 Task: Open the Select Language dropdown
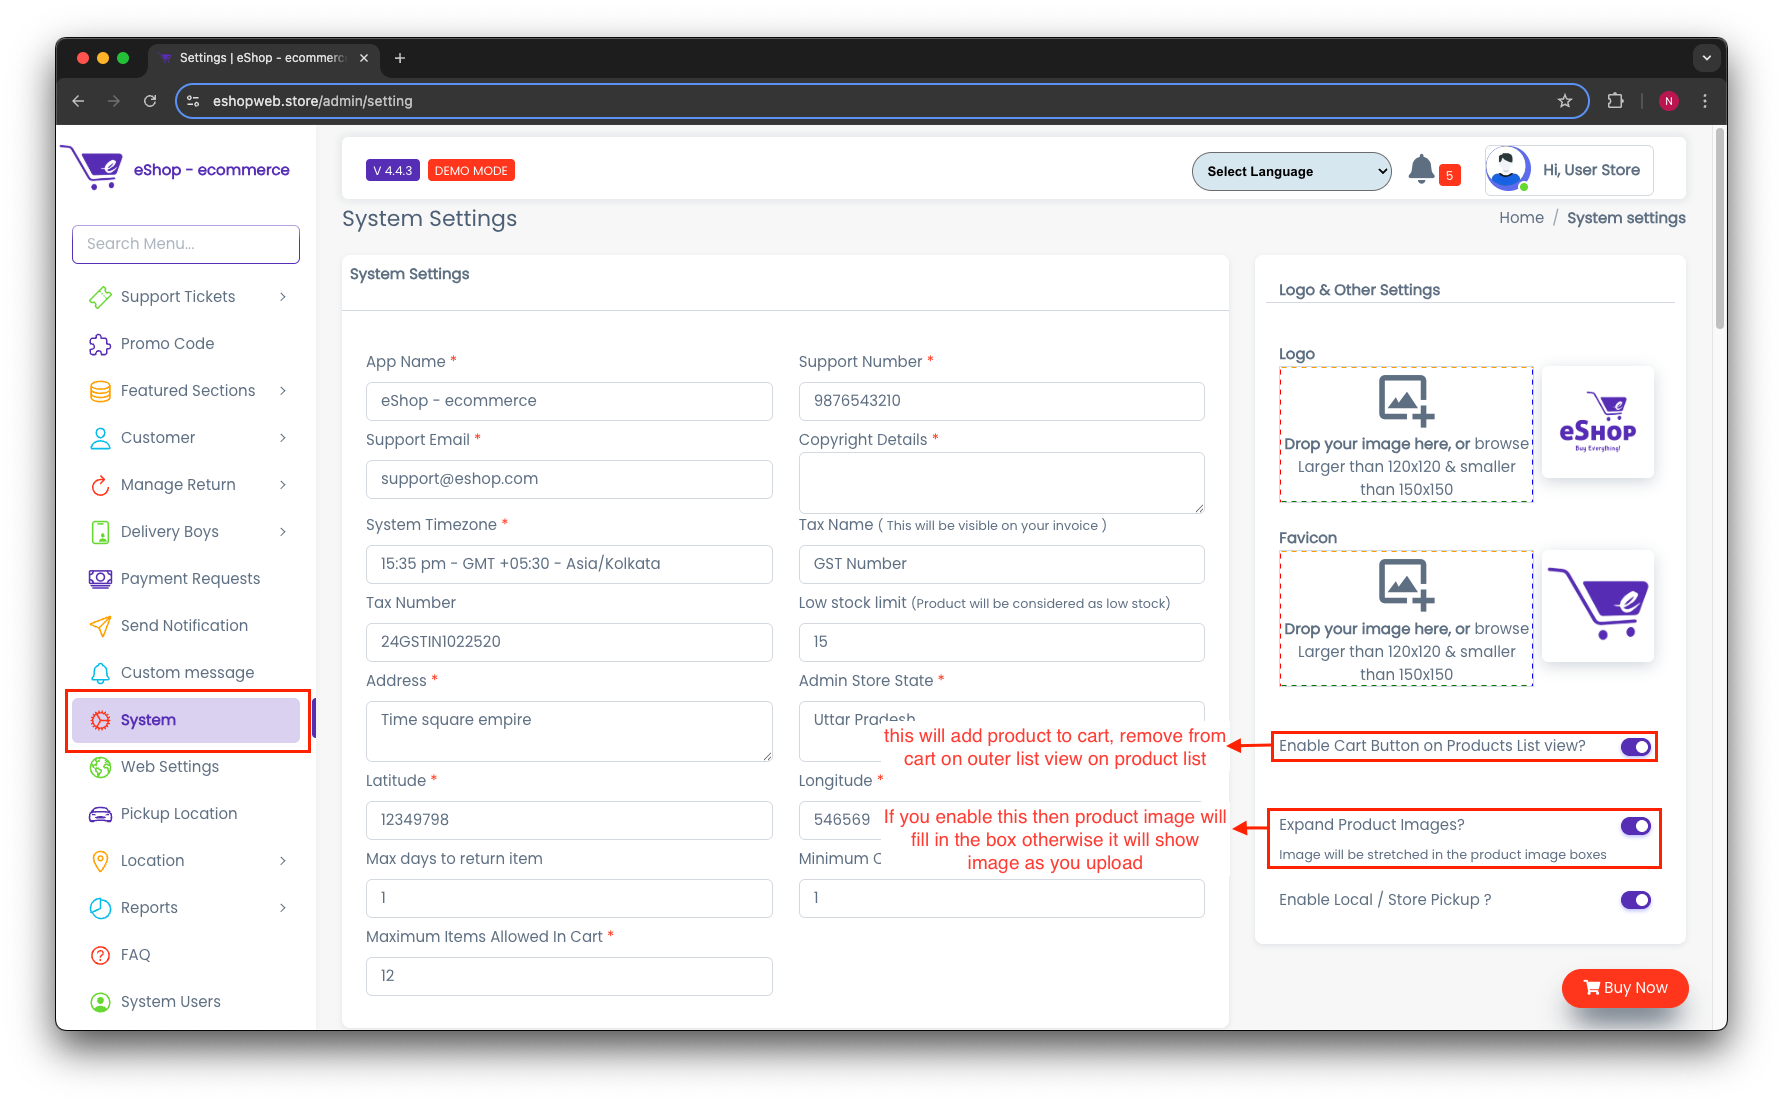(x=1291, y=171)
